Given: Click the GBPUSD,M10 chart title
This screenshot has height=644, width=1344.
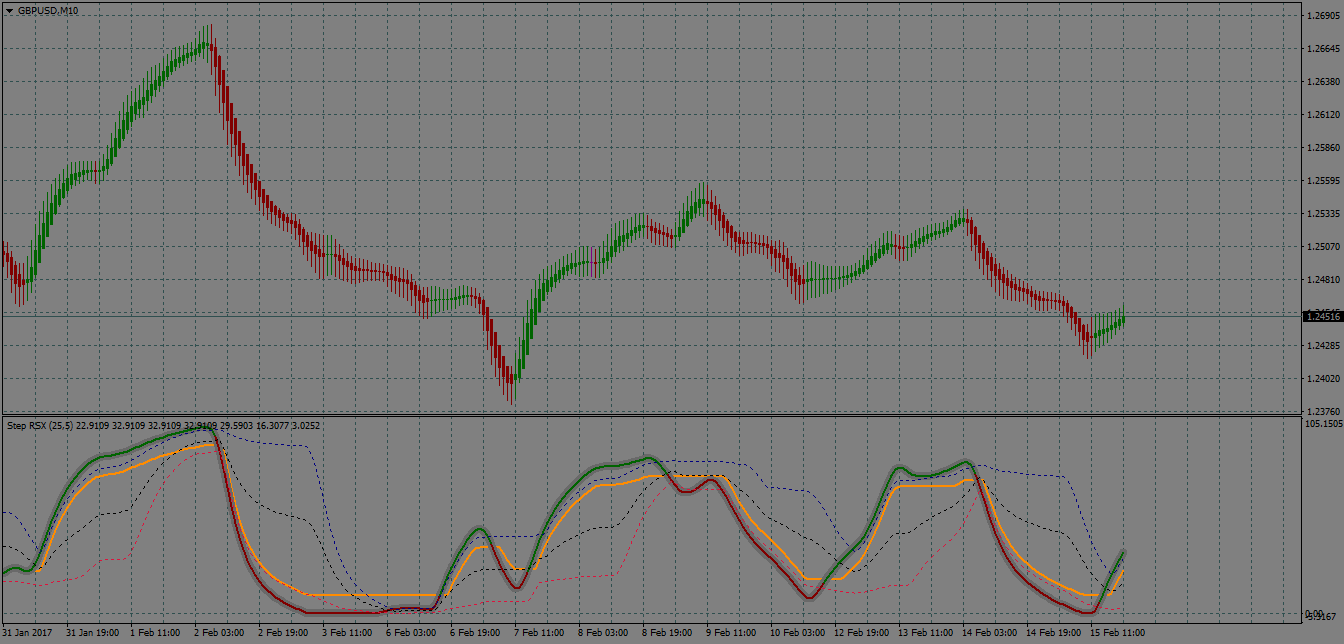Looking at the screenshot, I should 48,10.
